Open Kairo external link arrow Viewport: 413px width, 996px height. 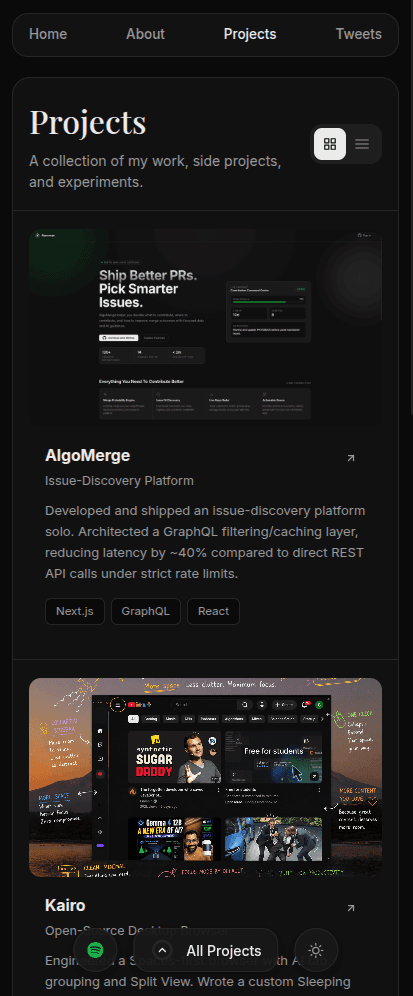[351, 908]
